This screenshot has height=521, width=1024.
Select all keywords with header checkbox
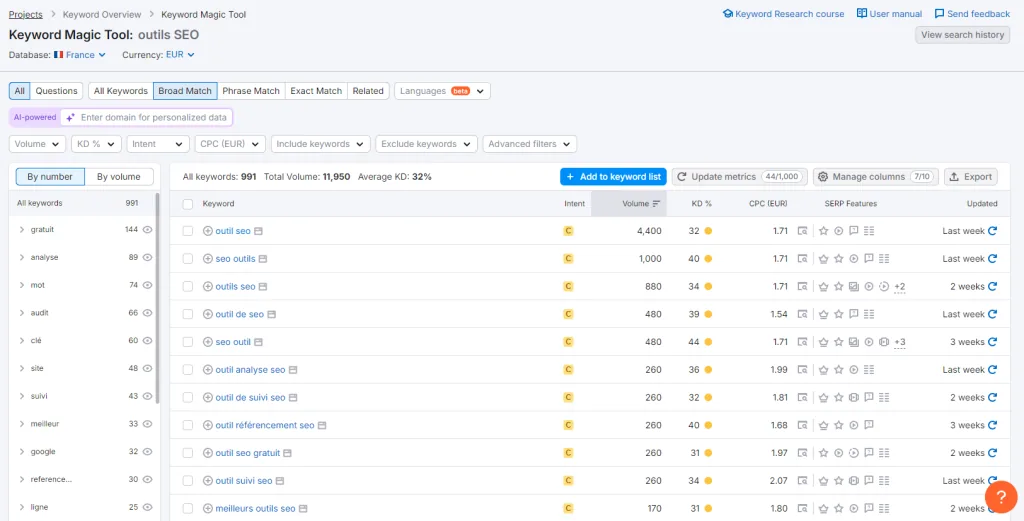pyautogui.click(x=188, y=204)
